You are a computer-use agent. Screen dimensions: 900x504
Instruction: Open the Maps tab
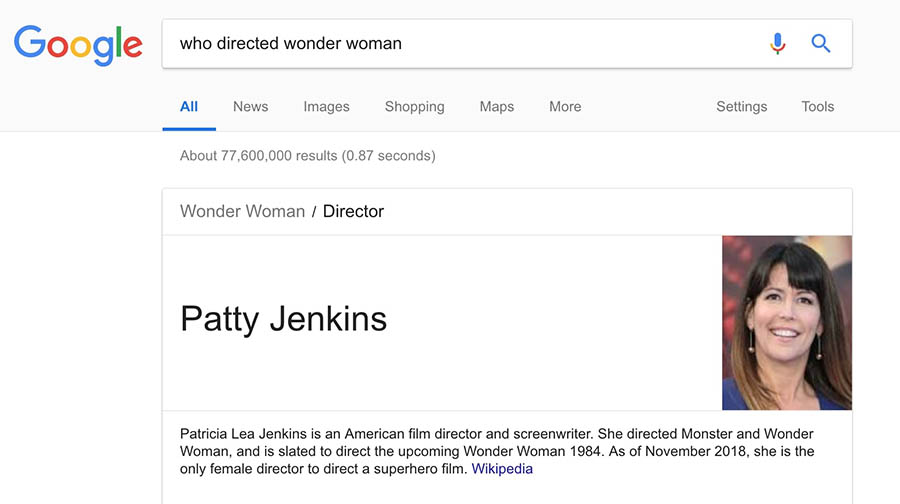496,107
